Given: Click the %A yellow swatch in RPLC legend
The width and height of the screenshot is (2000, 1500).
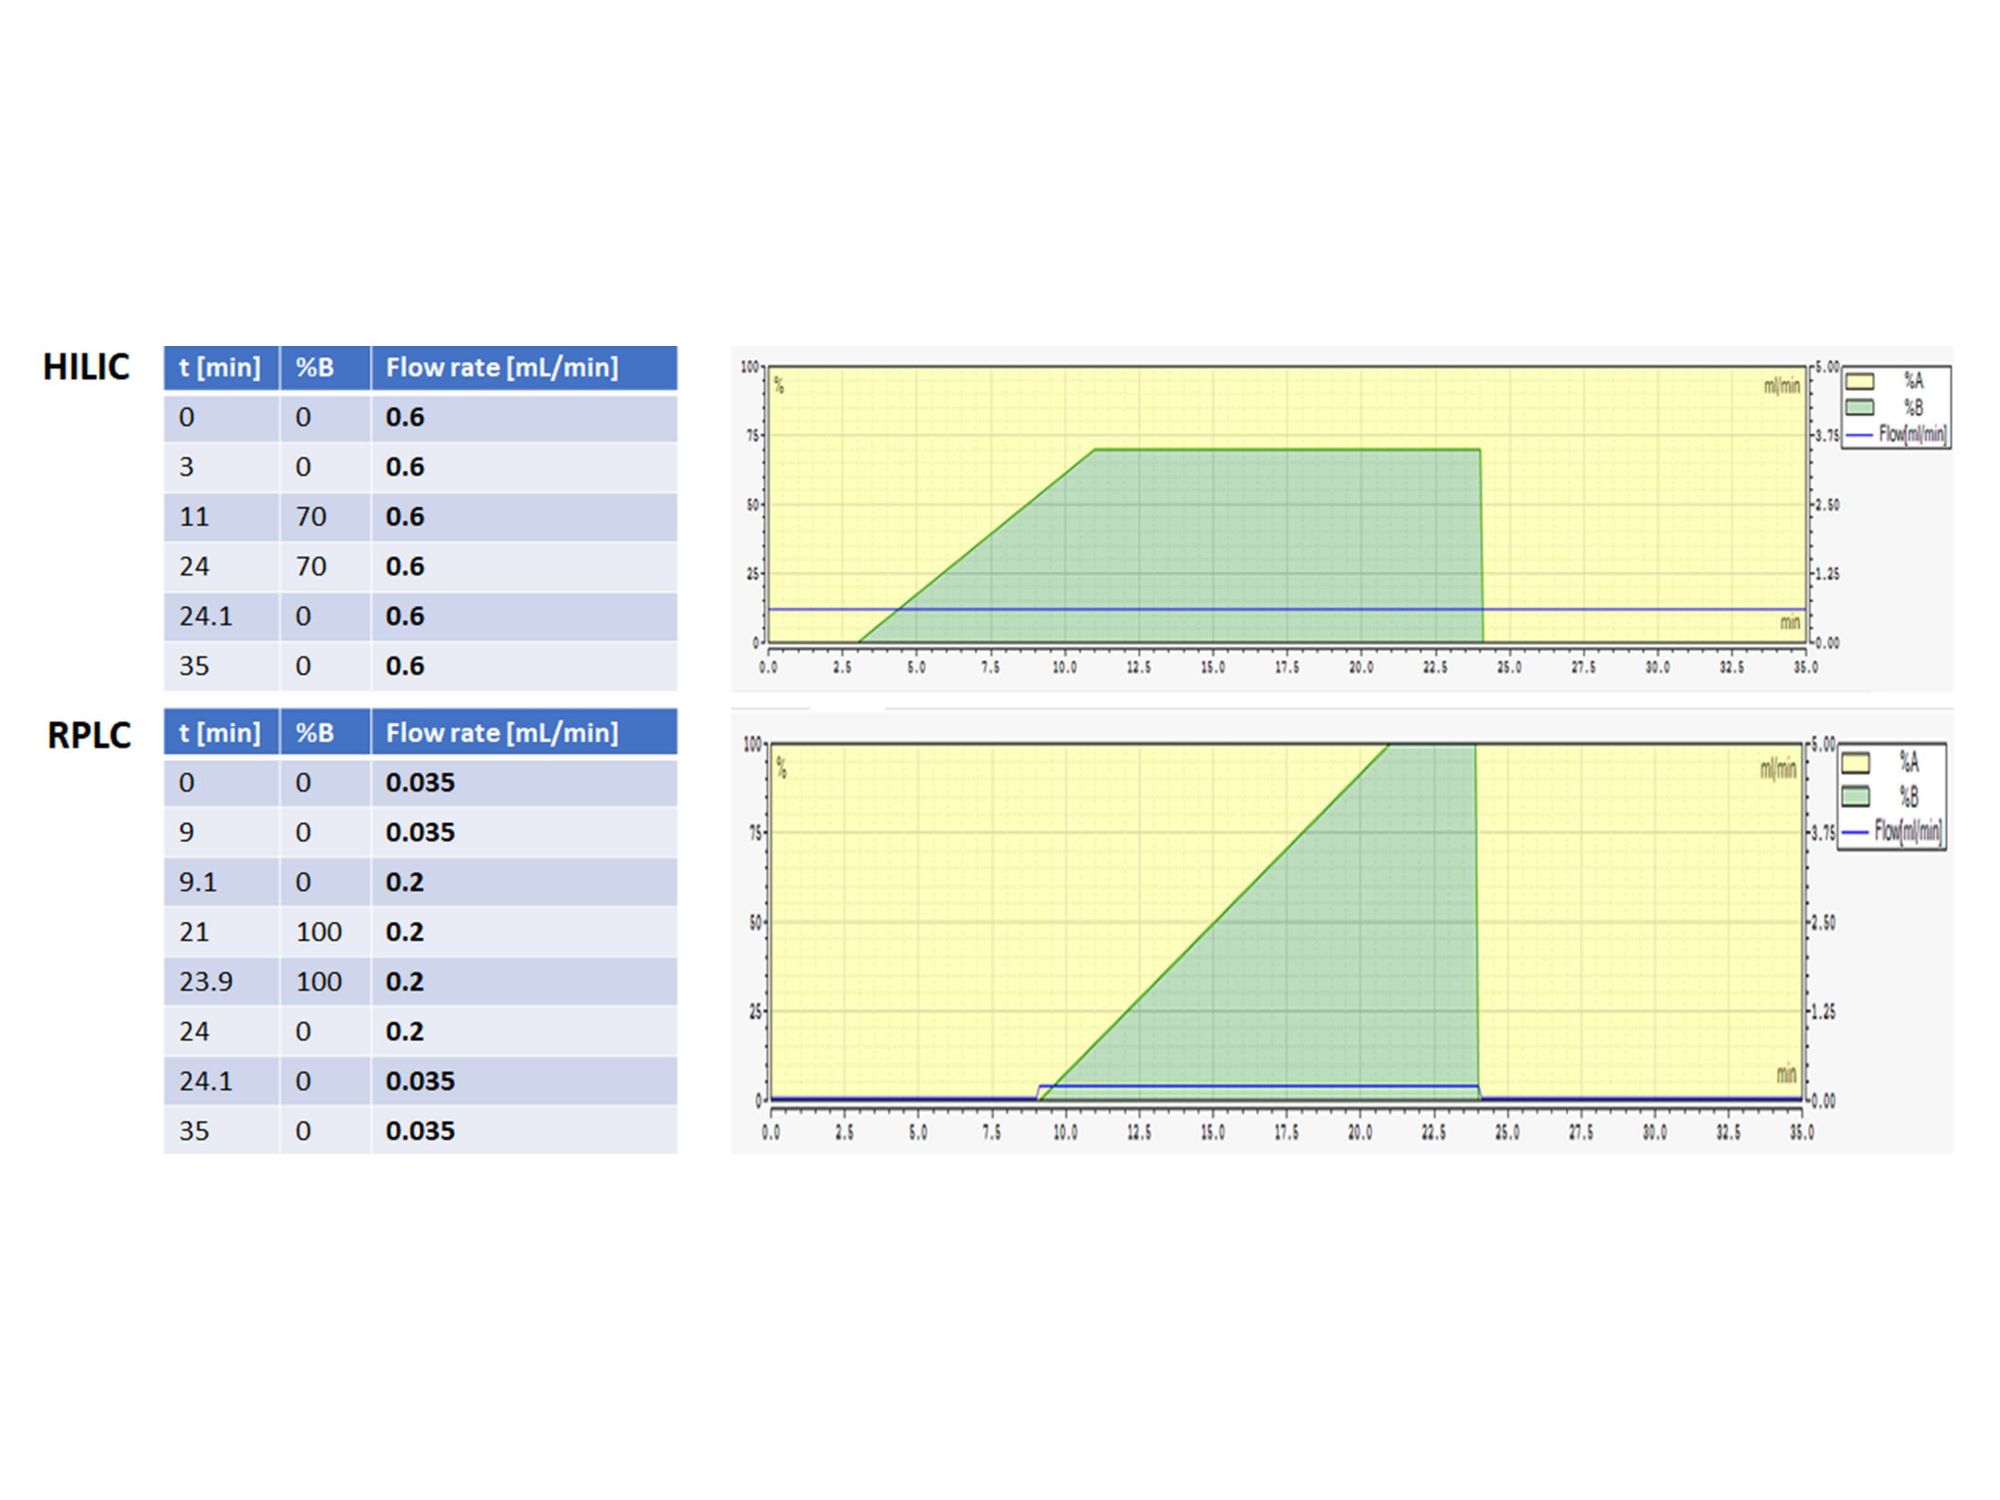Looking at the screenshot, I should pyautogui.click(x=1855, y=763).
